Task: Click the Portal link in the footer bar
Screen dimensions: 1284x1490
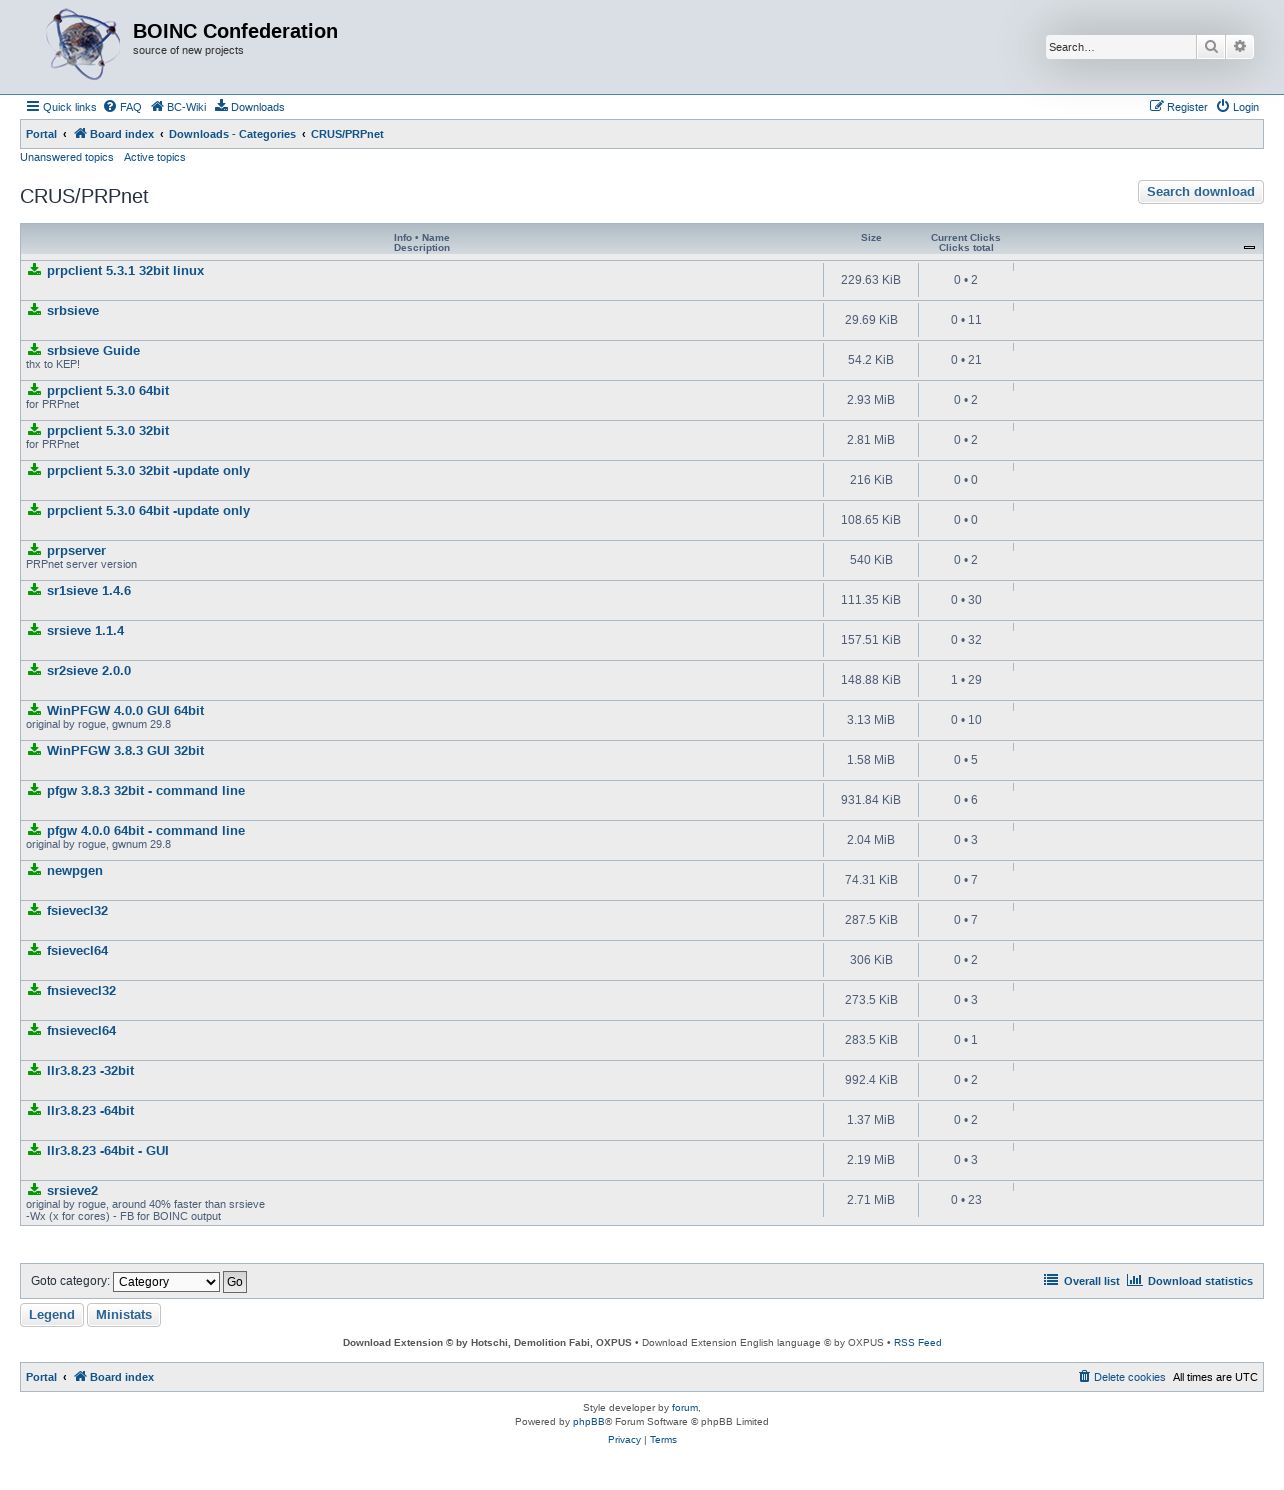Action: tap(41, 1377)
